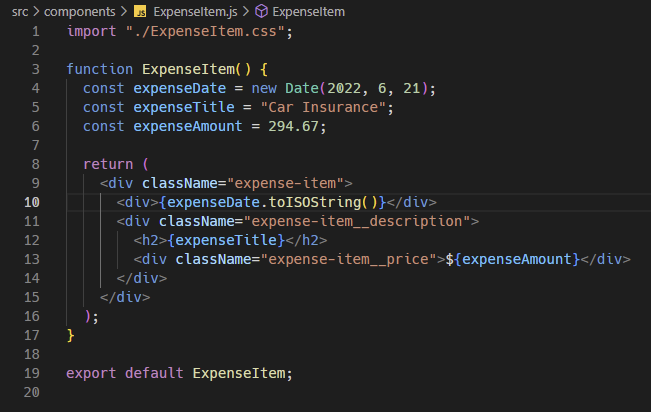Screen dimensions: 651x412
Task: Click the export default ExpenseItem statement
Action: pos(179,373)
